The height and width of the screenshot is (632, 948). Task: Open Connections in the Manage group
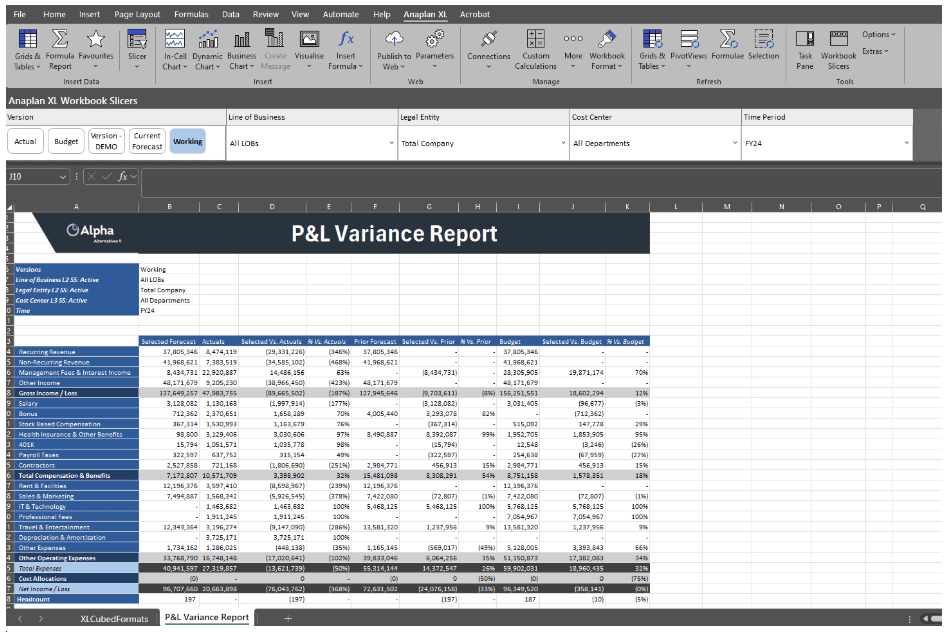tap(489, 48)
